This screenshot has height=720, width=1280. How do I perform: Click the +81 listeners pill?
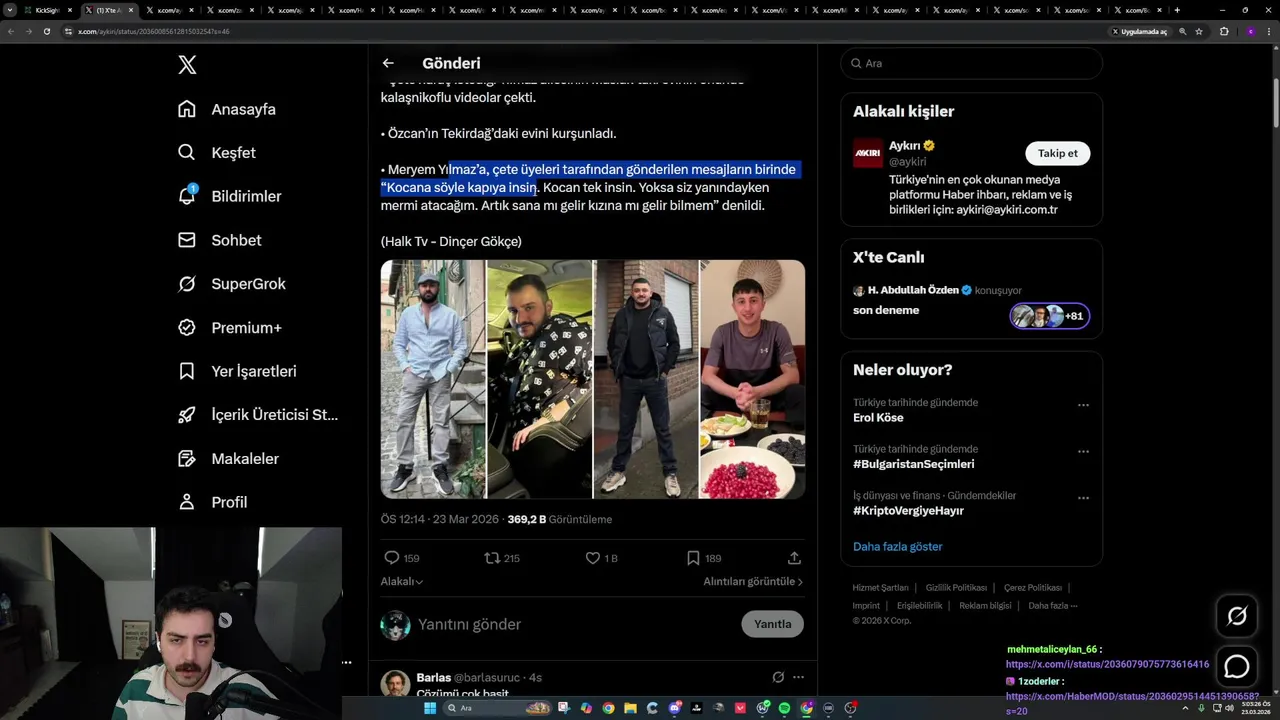[x=1049, y=316]
